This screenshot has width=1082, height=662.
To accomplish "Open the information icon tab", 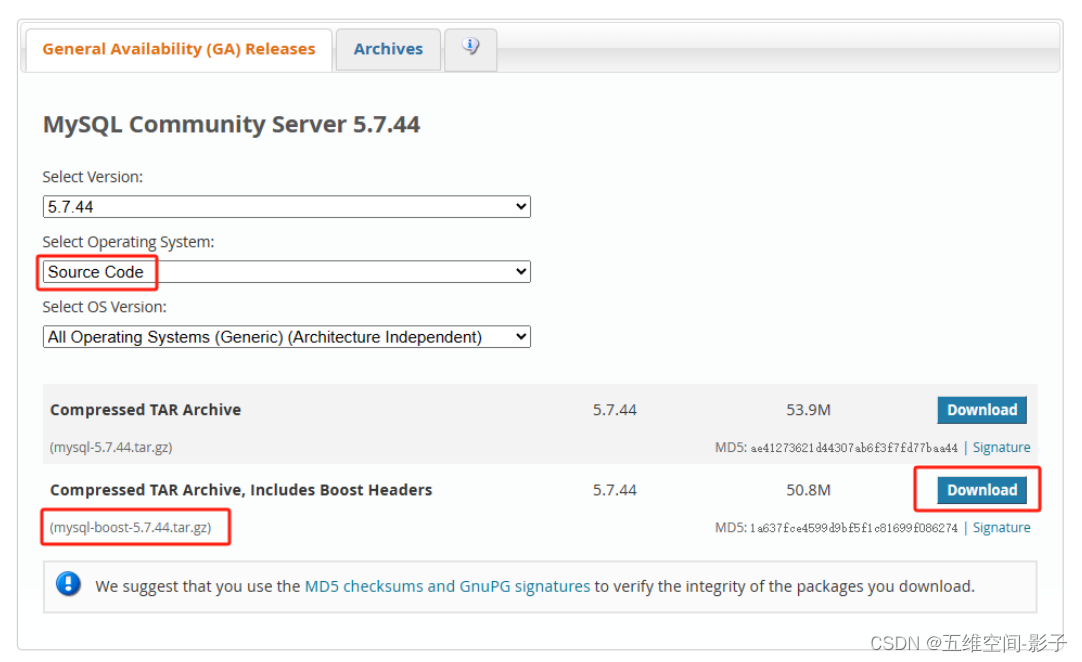I will coord(471,48).
